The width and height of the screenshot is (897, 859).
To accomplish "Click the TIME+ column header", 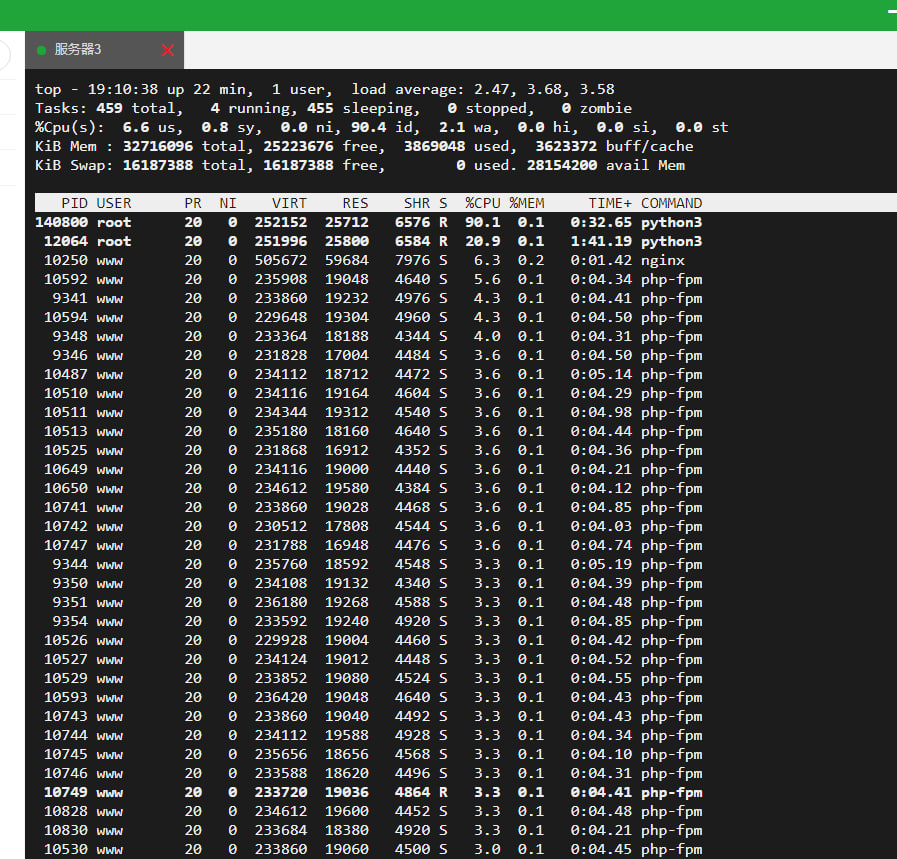I will coord(610,203).
